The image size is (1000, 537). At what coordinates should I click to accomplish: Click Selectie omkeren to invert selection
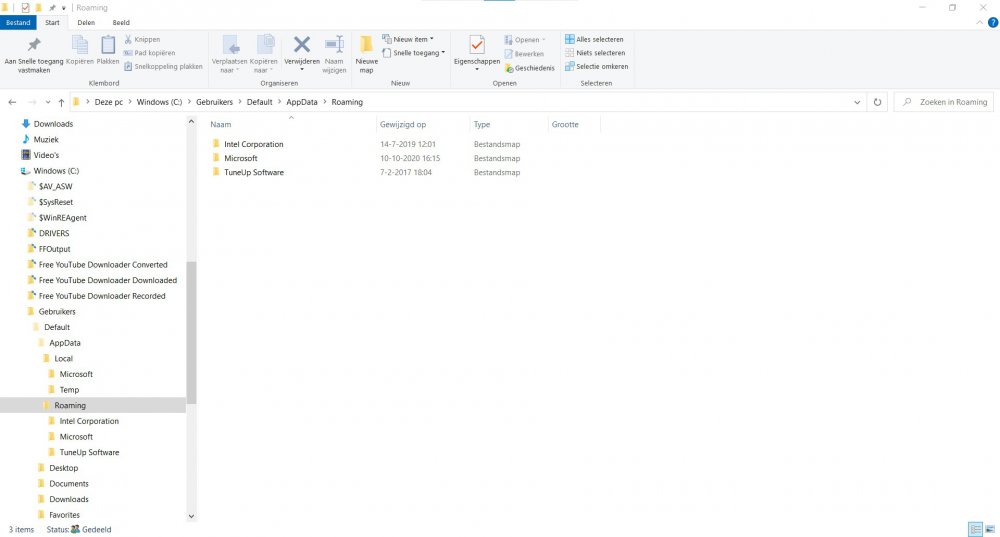[596, 66]
